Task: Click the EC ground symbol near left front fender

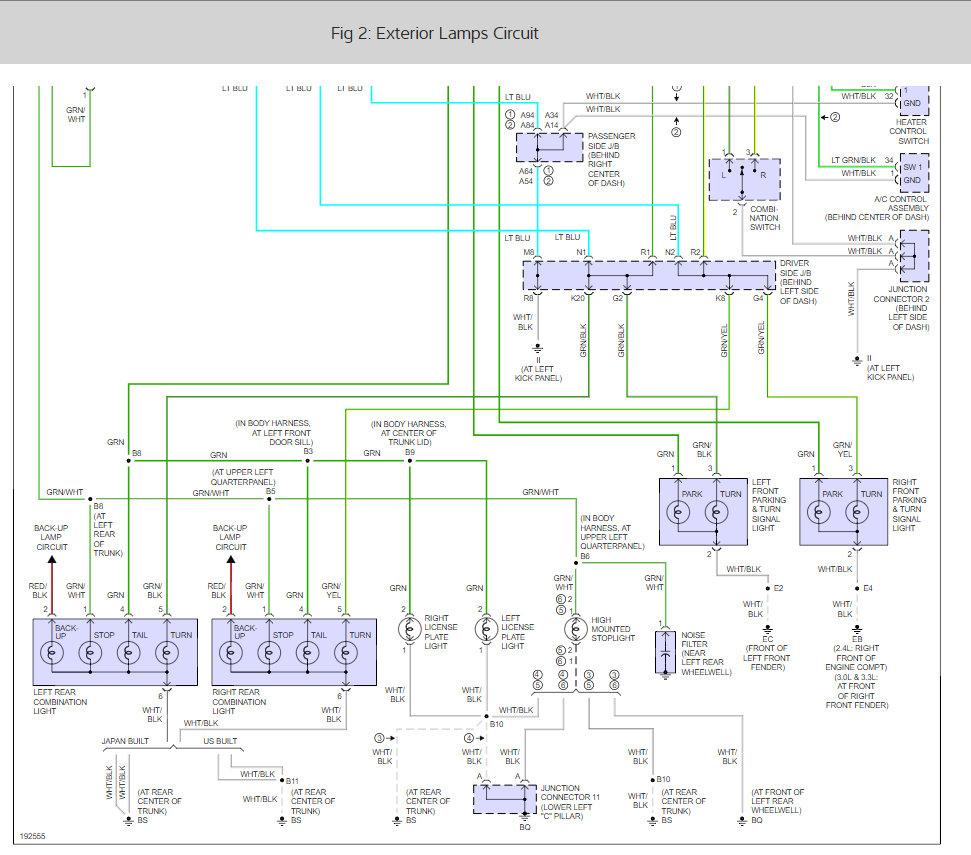Action: (x=768, y=630)
